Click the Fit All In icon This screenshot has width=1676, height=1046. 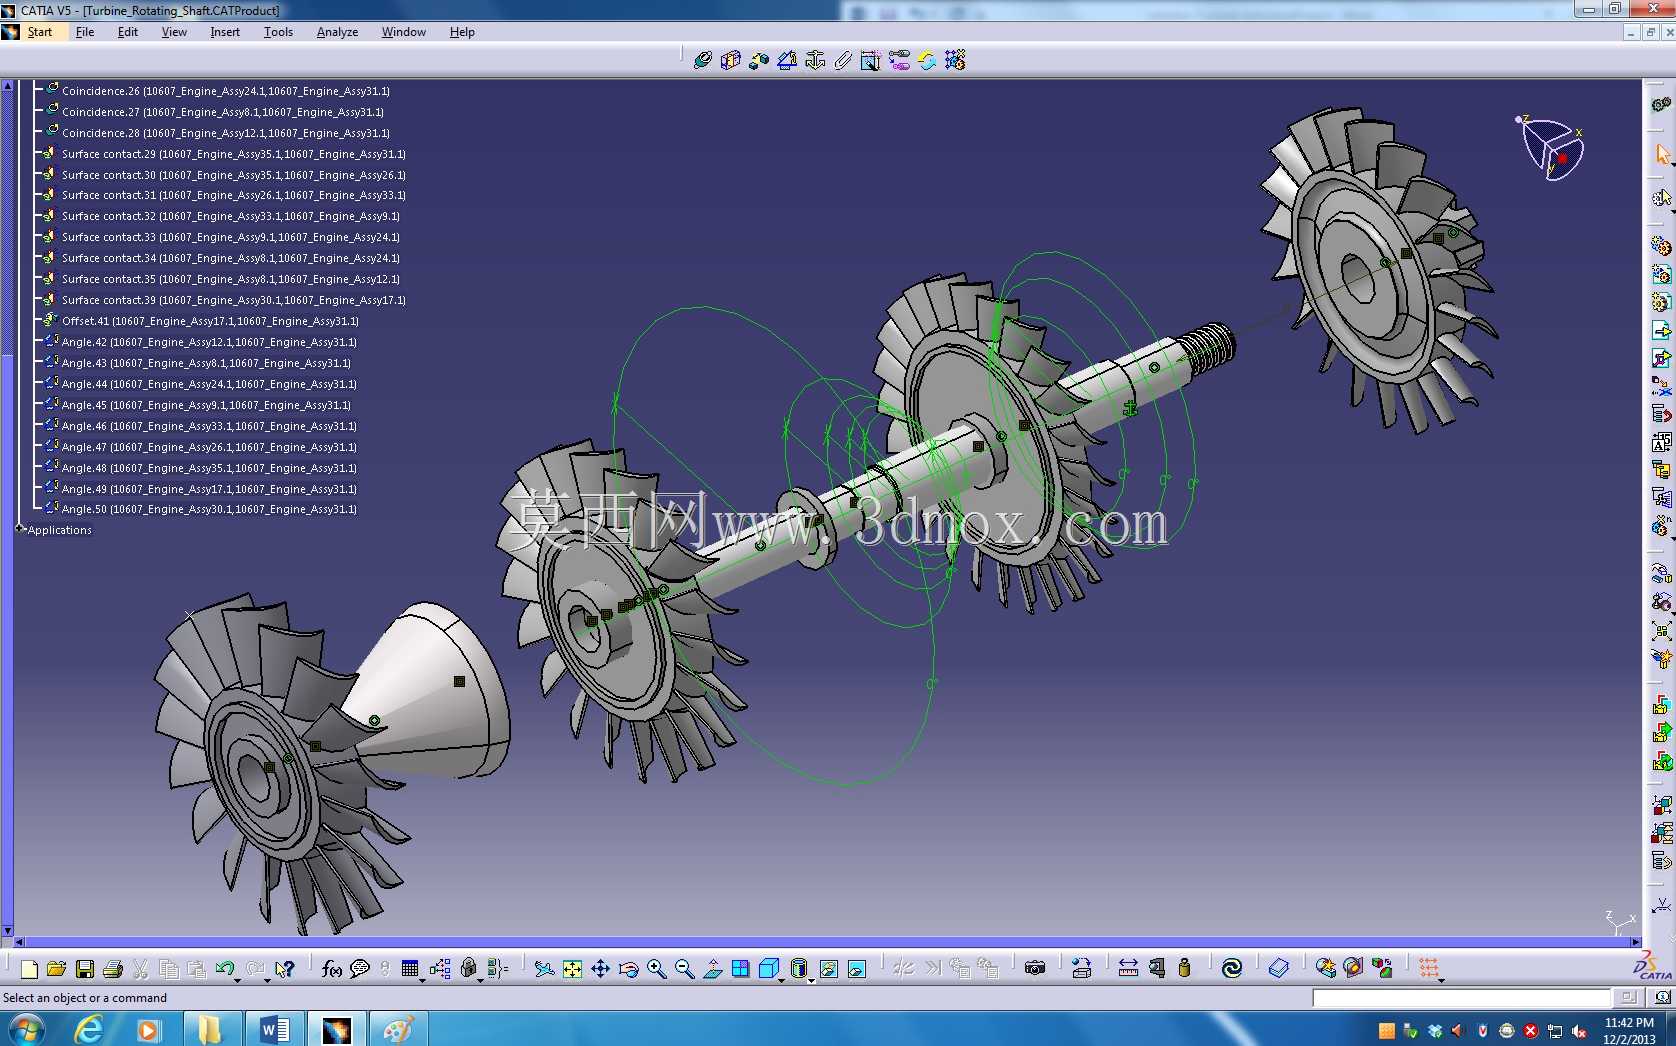click(x=572, y=968)
